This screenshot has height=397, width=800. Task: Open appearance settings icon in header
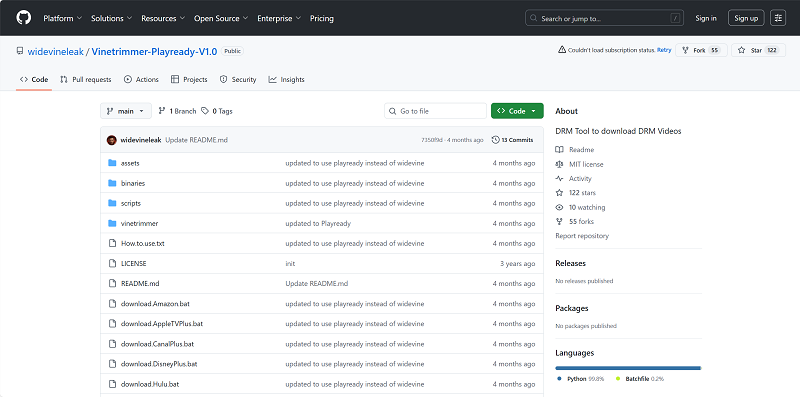click(778, 18)
